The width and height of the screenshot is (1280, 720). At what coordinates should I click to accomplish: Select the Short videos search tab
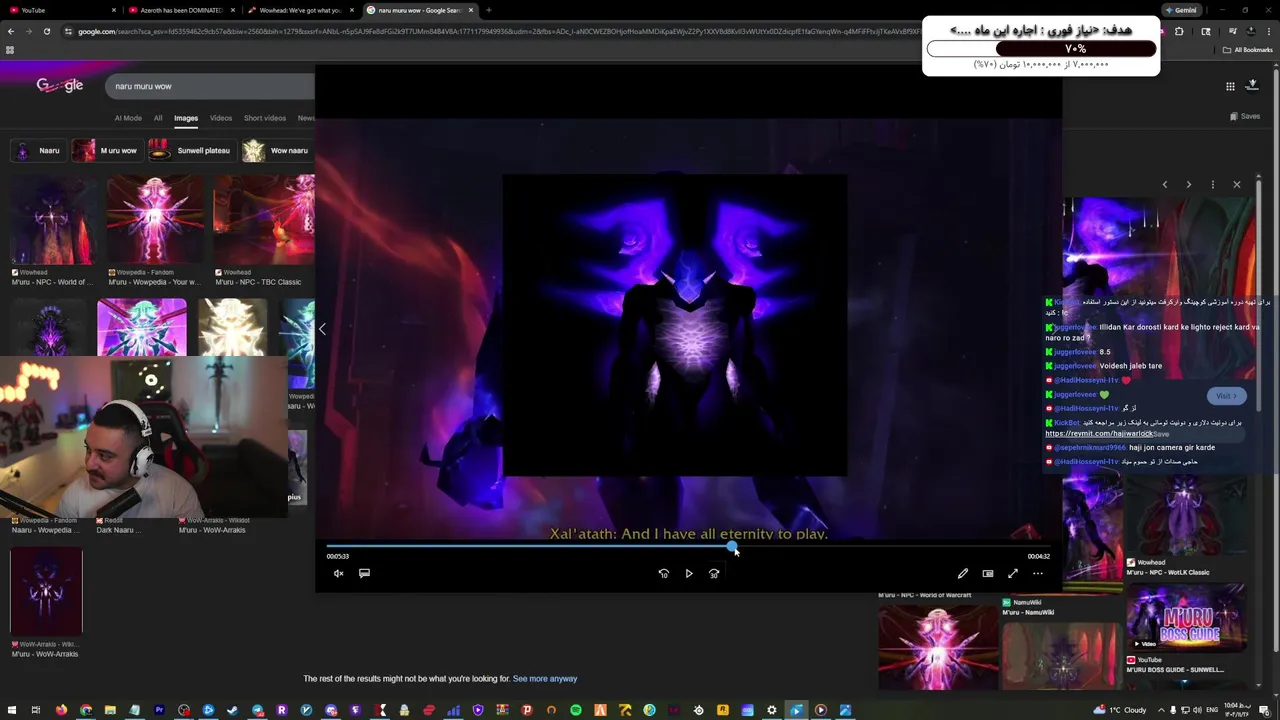click(265, 118)
